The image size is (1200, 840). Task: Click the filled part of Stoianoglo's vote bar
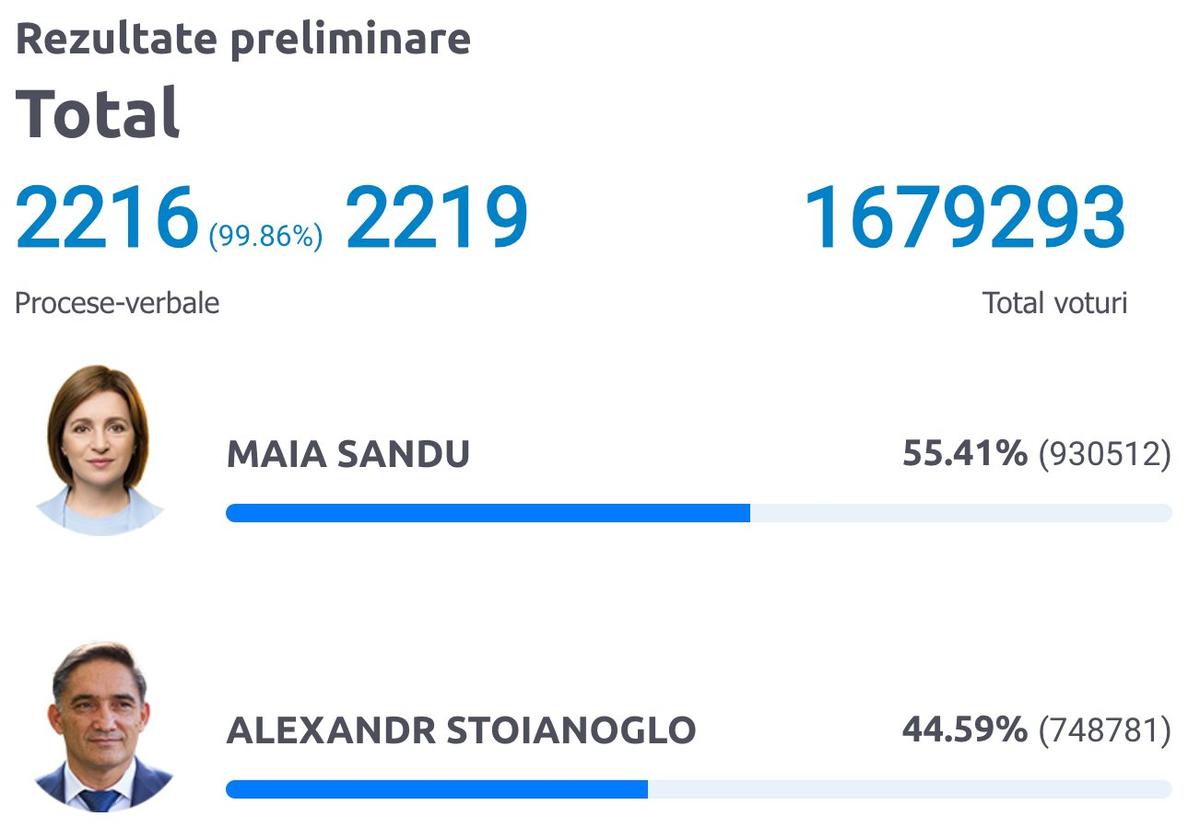point(437,789)
